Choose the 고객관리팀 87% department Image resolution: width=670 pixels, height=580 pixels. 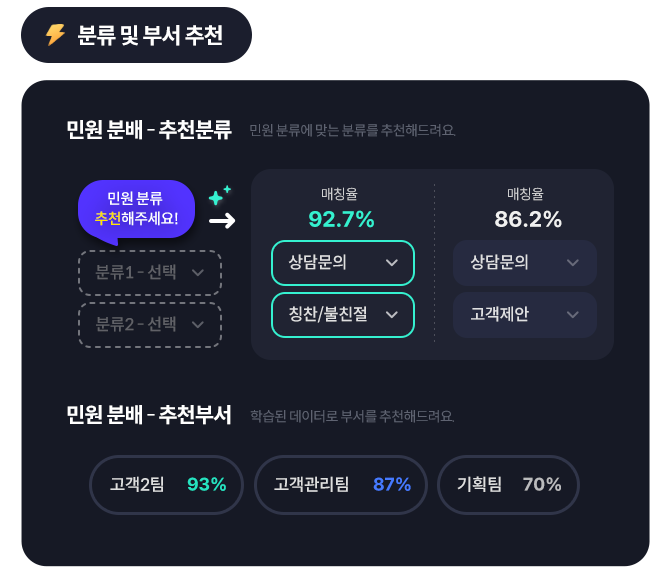tap(341, 485)
